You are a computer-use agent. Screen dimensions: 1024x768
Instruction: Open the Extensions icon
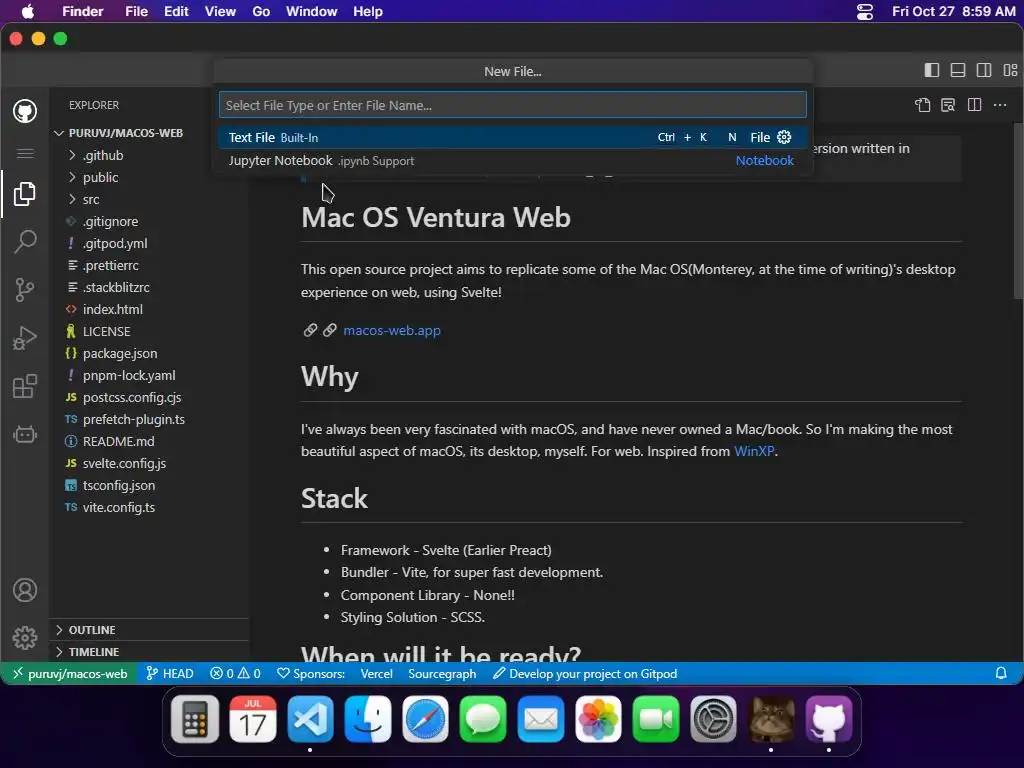point(25,386)
